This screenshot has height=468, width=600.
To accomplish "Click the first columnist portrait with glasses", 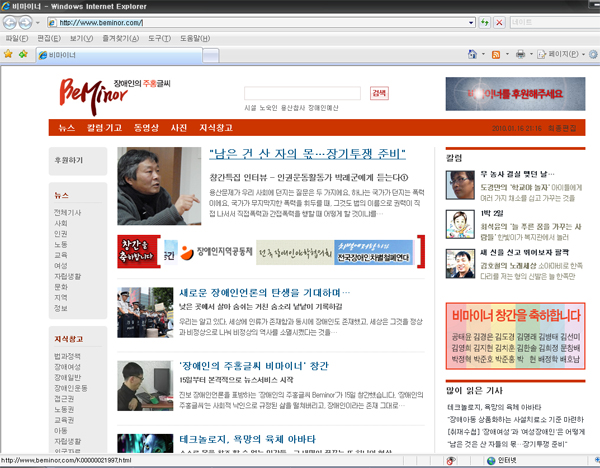I will [x=460, y=185].
